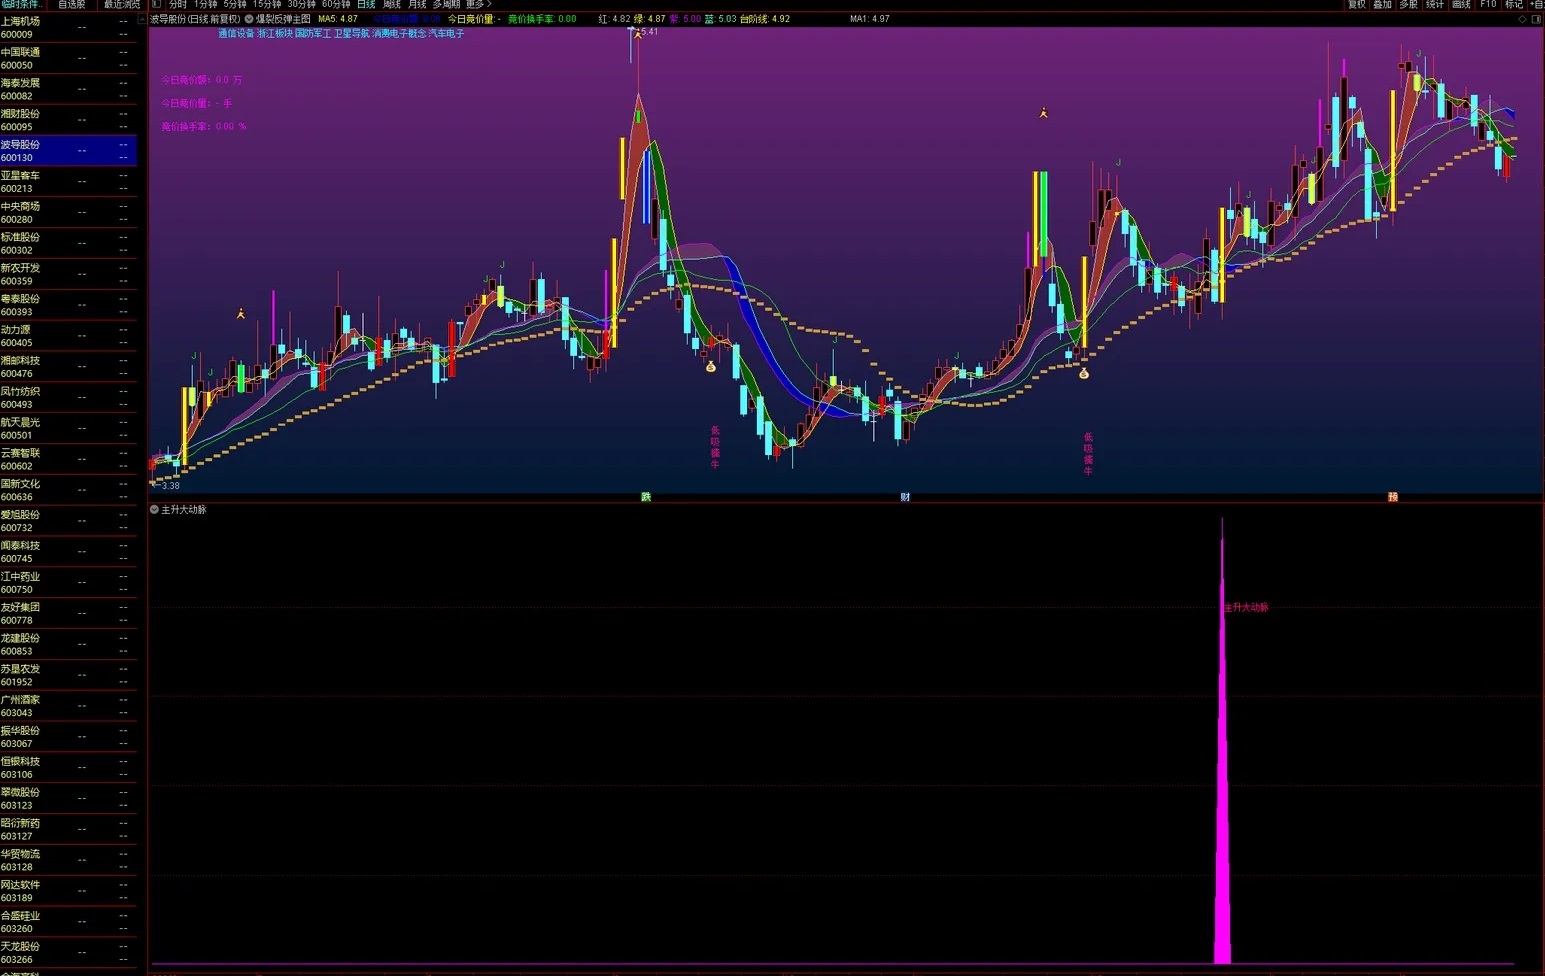Click the 消费电子概念 concept link

(399, 34)
